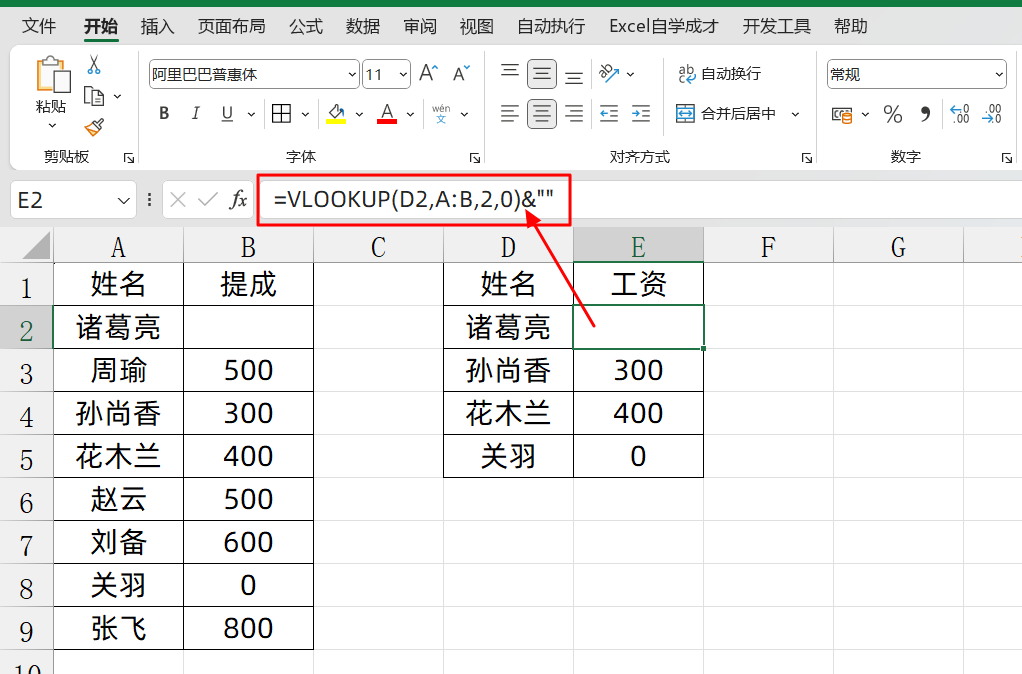Toggle middle vertical alignment

pyautogui.click(x=542, y=74)
